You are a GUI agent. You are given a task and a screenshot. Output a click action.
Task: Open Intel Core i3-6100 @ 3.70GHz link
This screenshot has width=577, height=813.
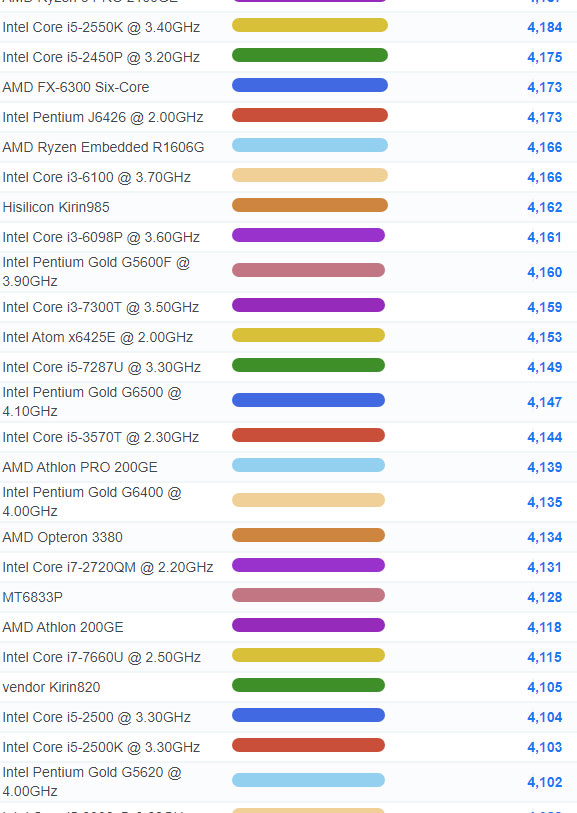point(96,177)
